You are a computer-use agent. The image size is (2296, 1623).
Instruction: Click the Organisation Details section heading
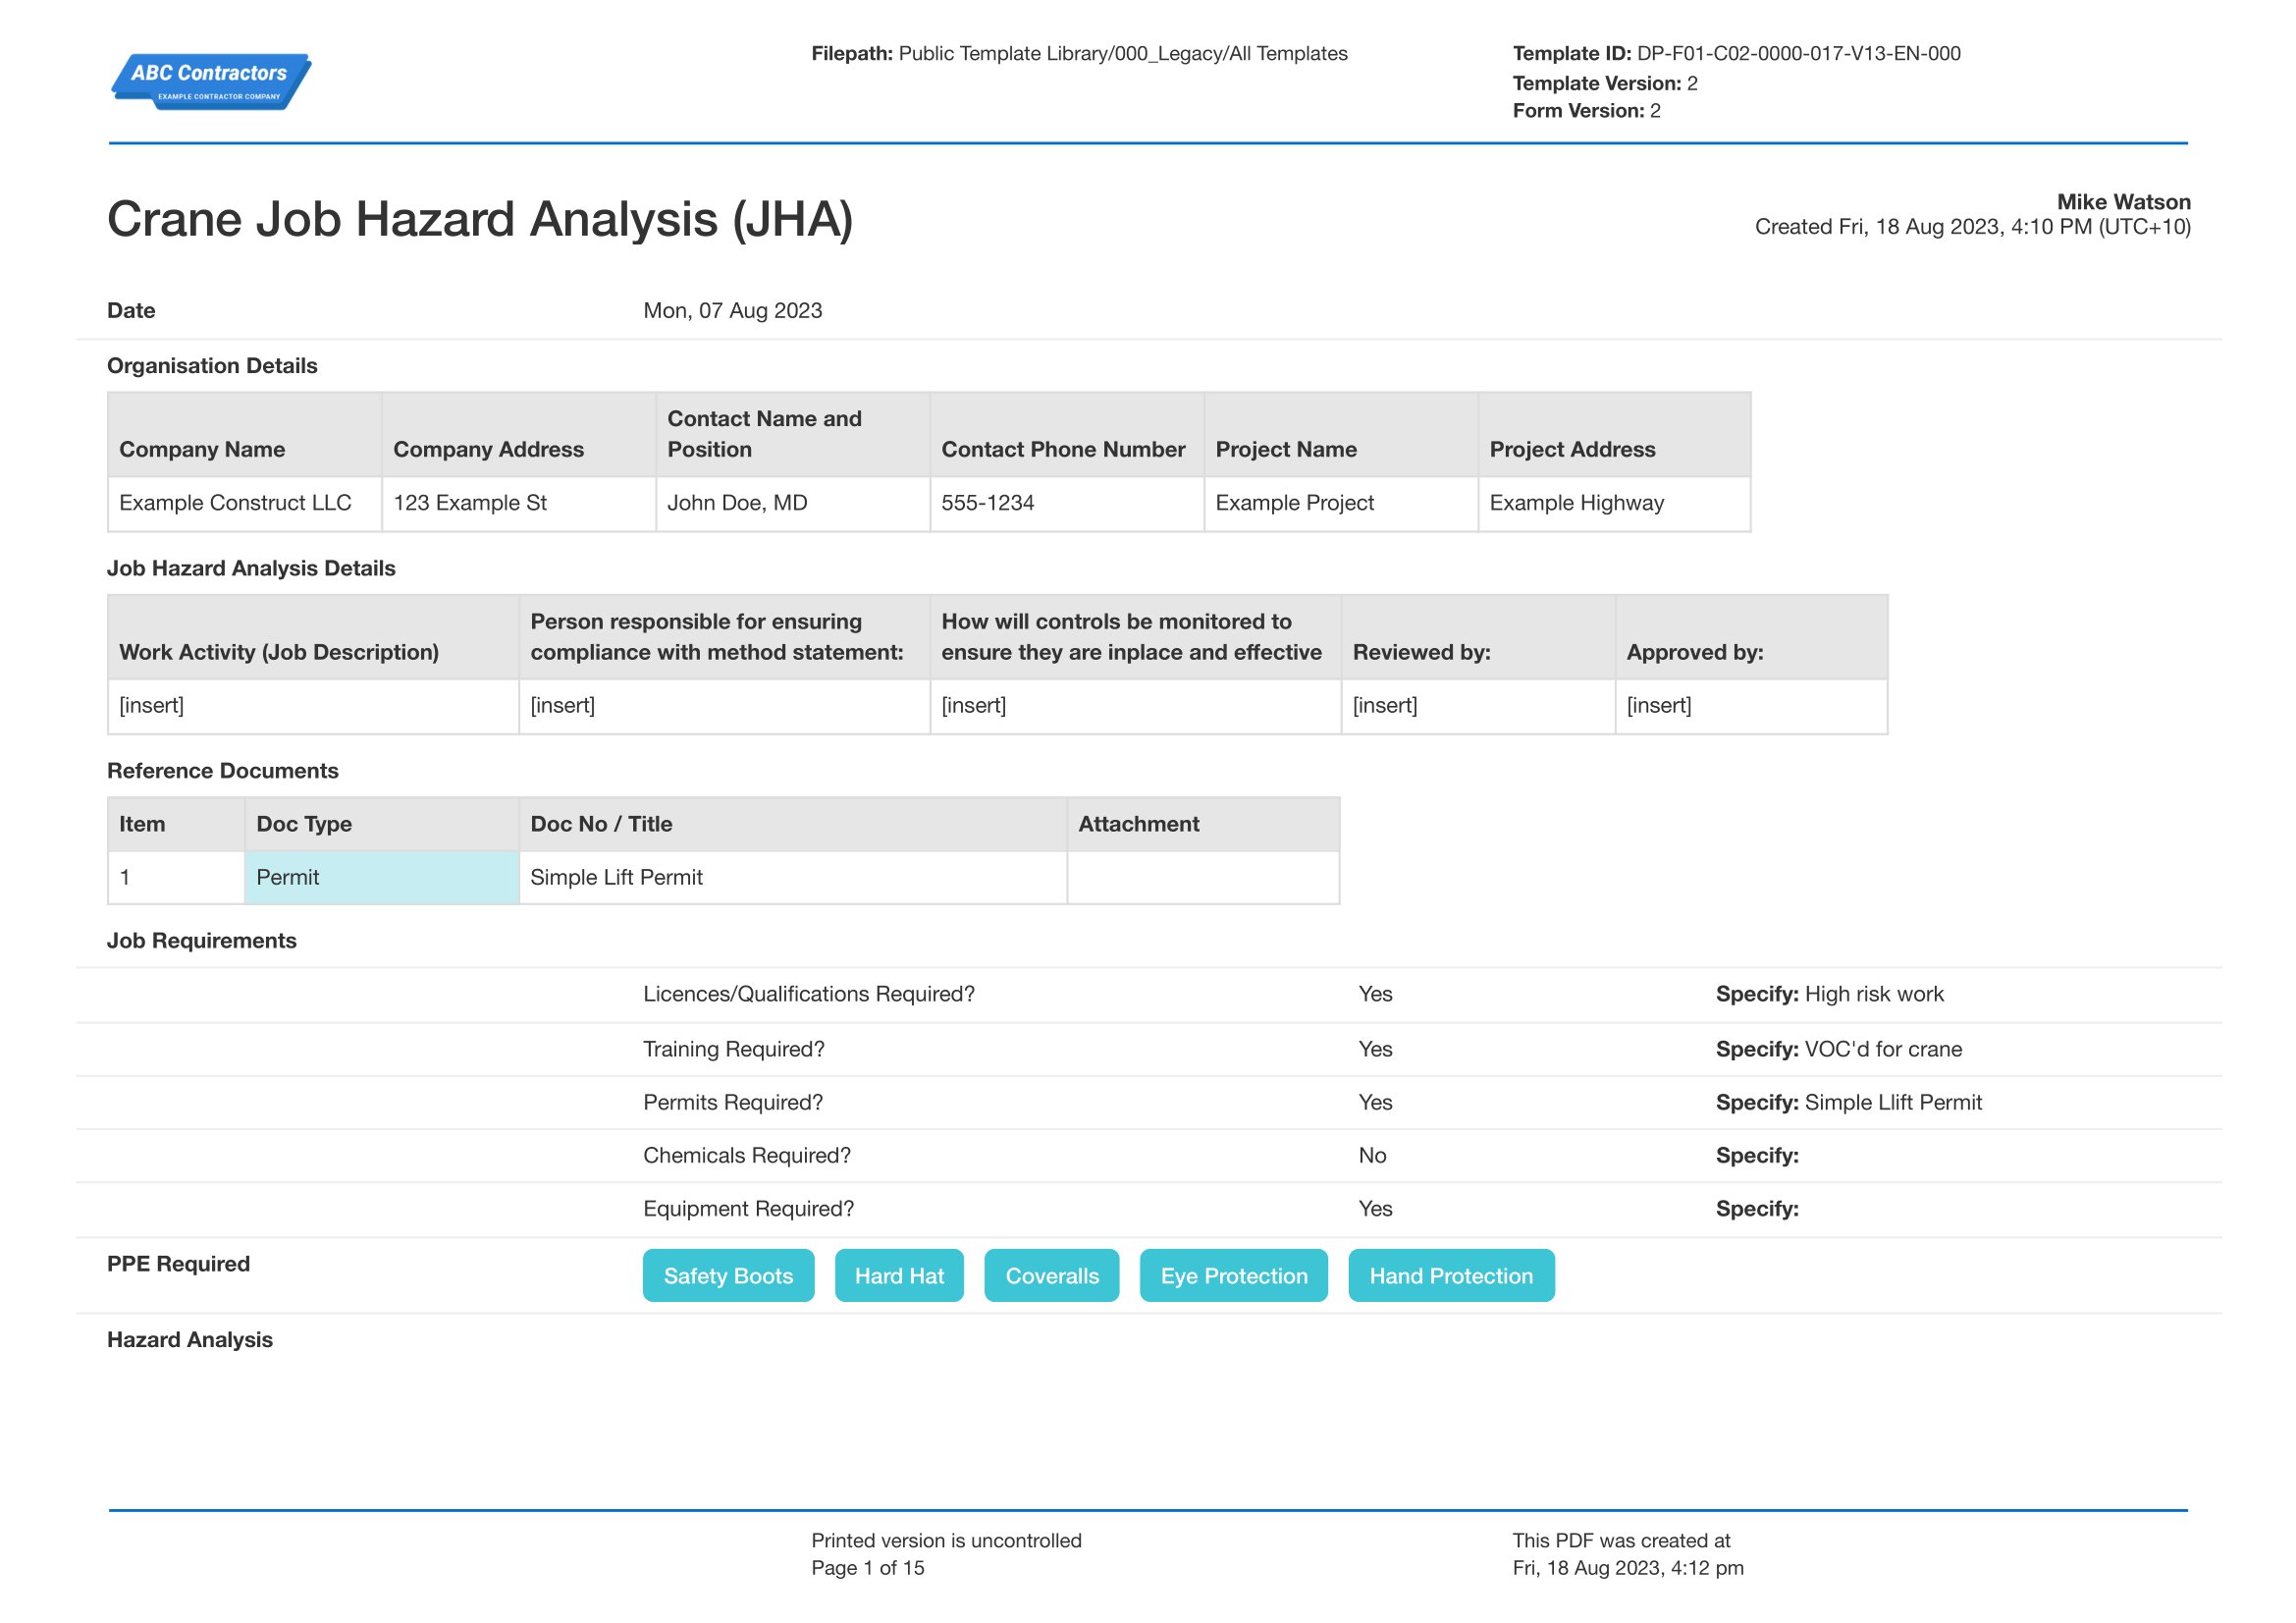(x=212, y=365)
